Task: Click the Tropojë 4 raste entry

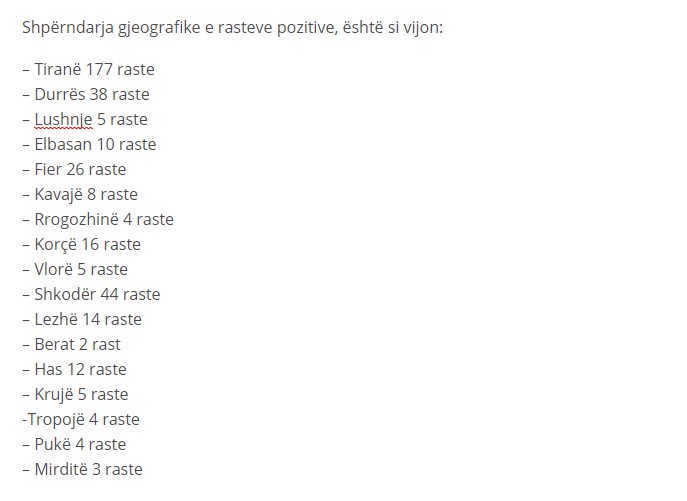Action: coord(81,419)
